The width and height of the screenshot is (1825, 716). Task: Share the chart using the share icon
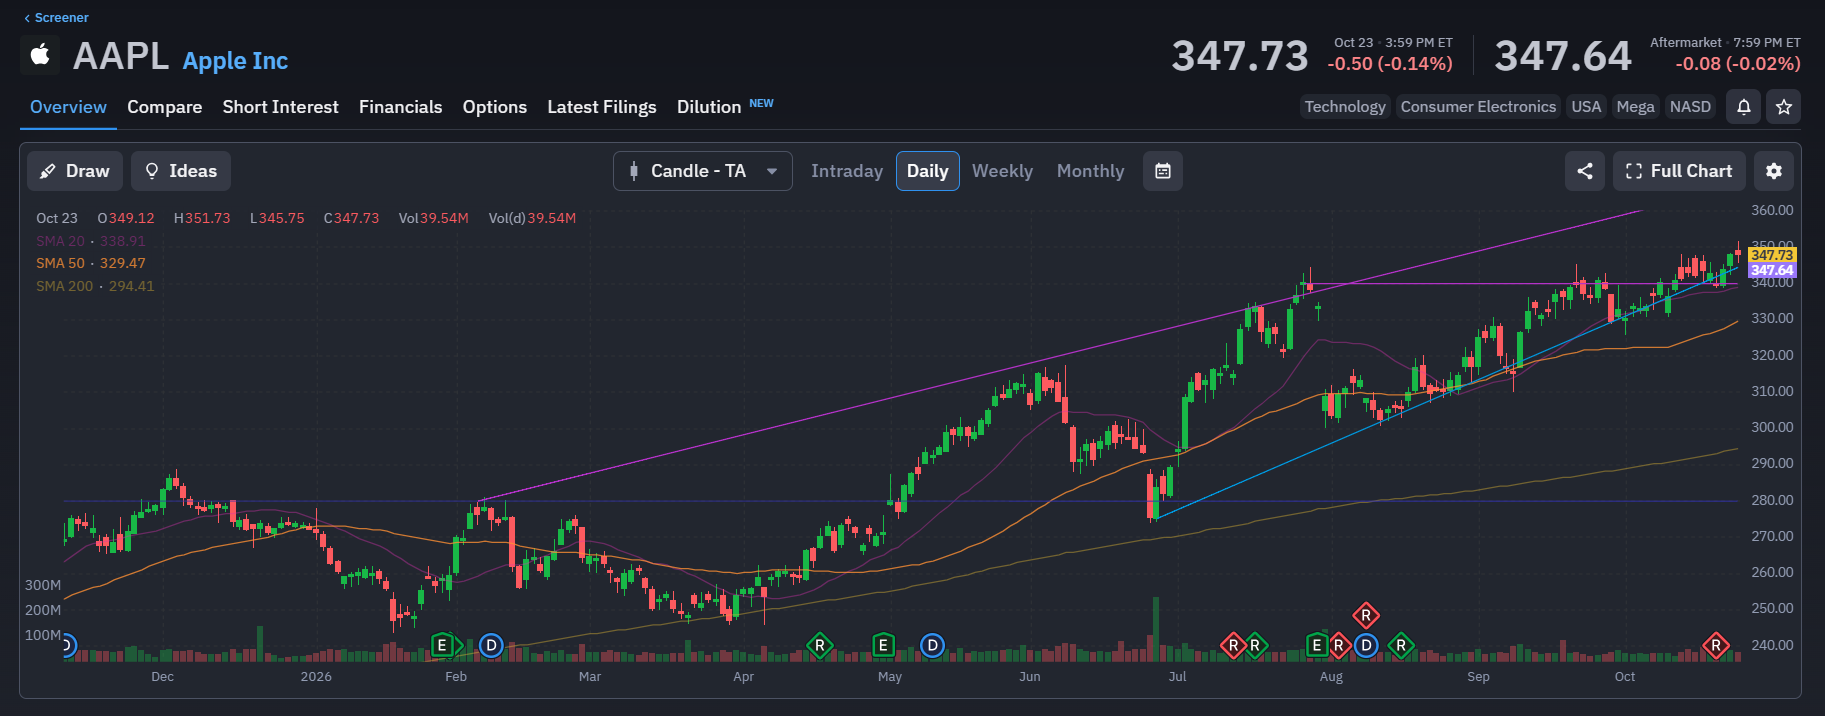point(1585,171)
